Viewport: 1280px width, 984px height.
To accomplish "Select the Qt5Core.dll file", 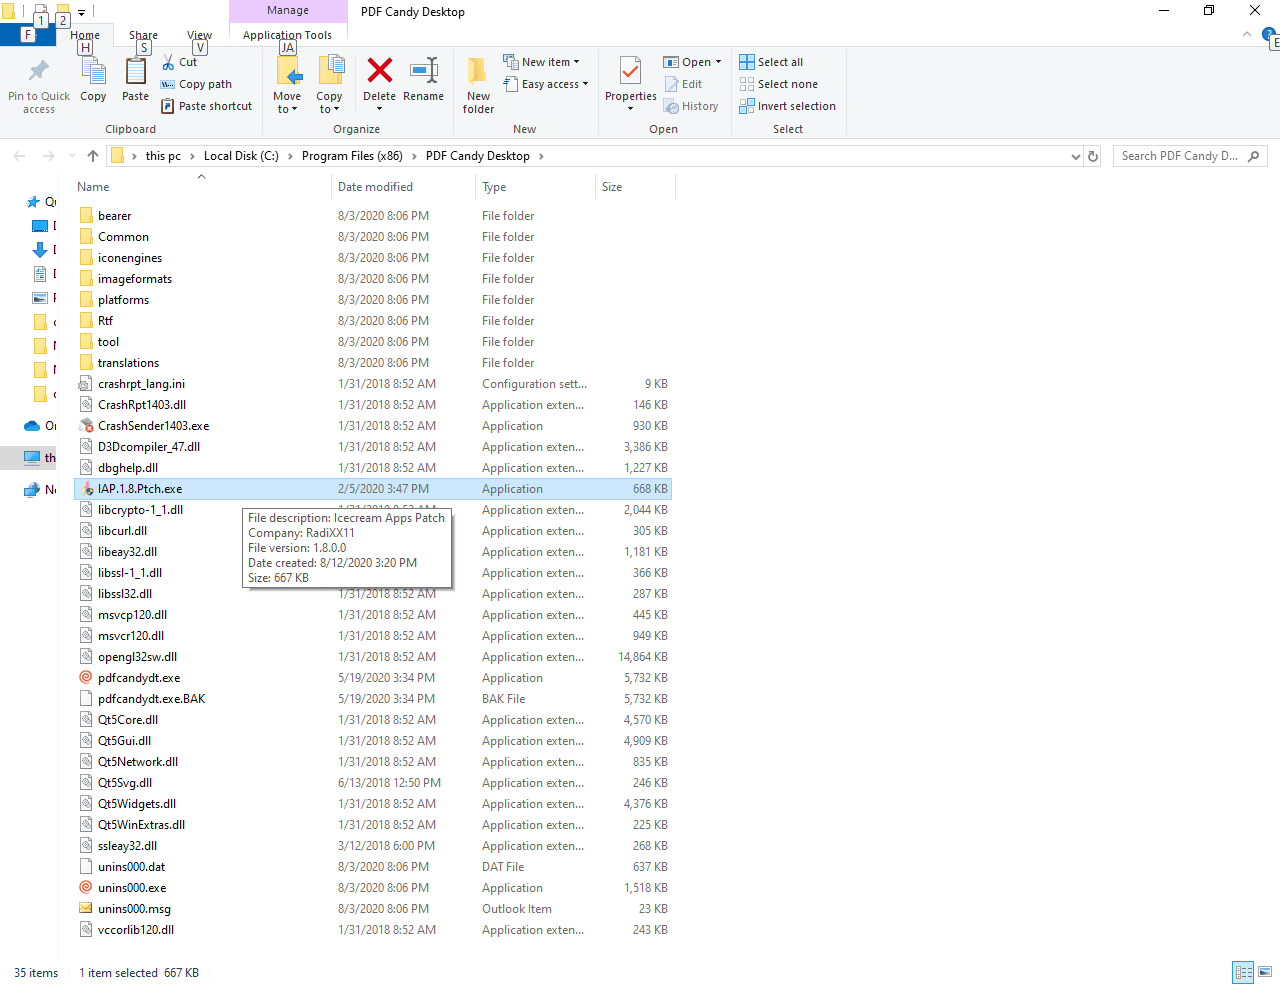I will (372, 720).
